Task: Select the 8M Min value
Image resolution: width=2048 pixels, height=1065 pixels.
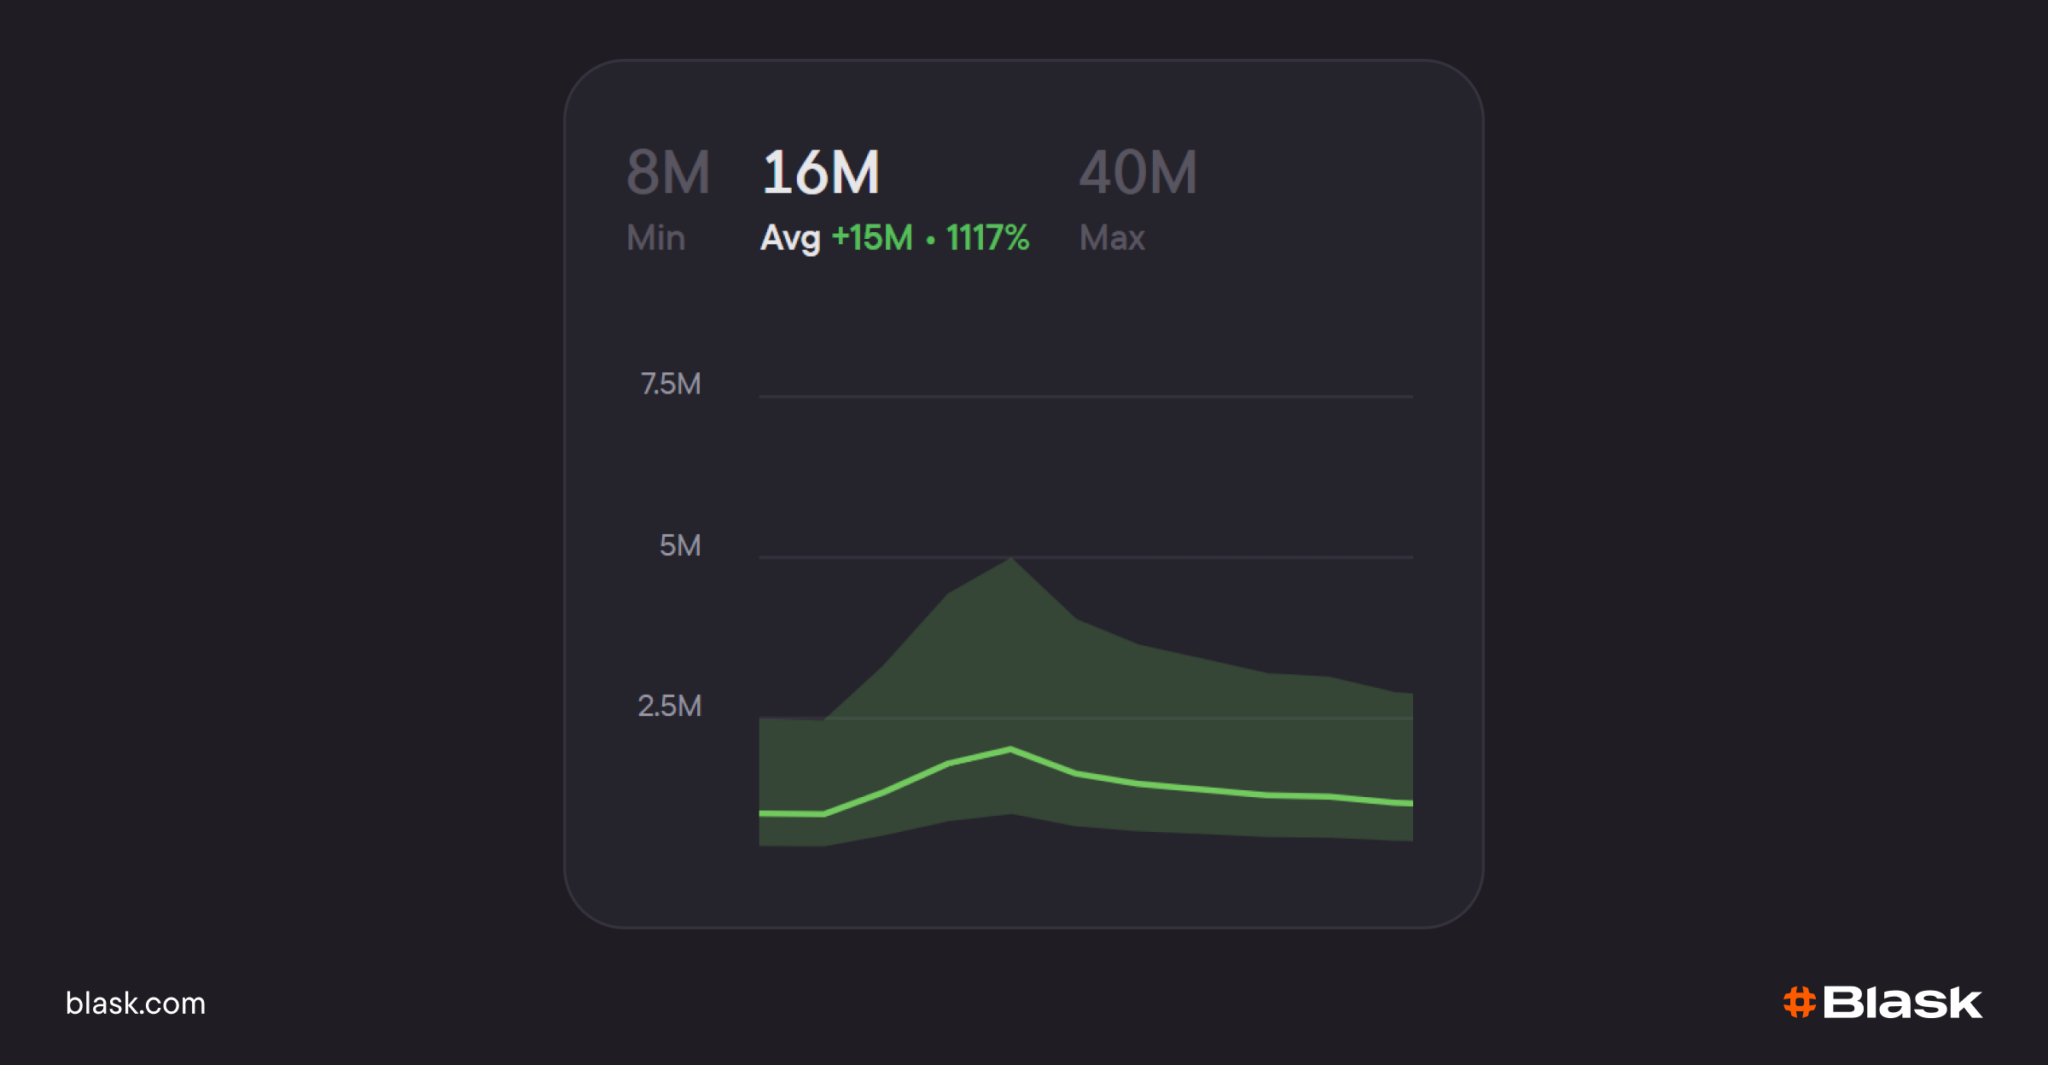Action: click(668, 172)
